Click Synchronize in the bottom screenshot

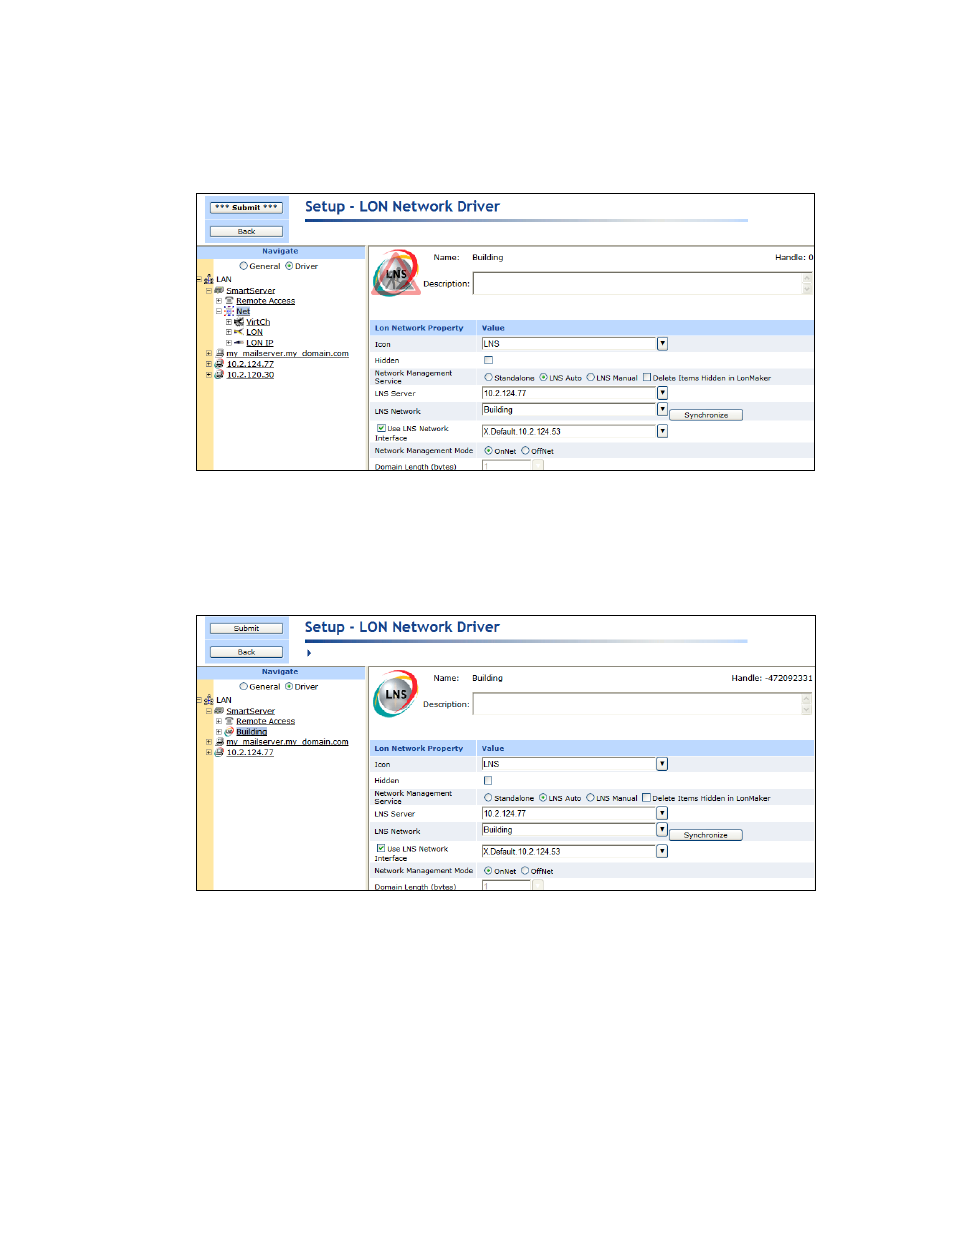[706, 835]
